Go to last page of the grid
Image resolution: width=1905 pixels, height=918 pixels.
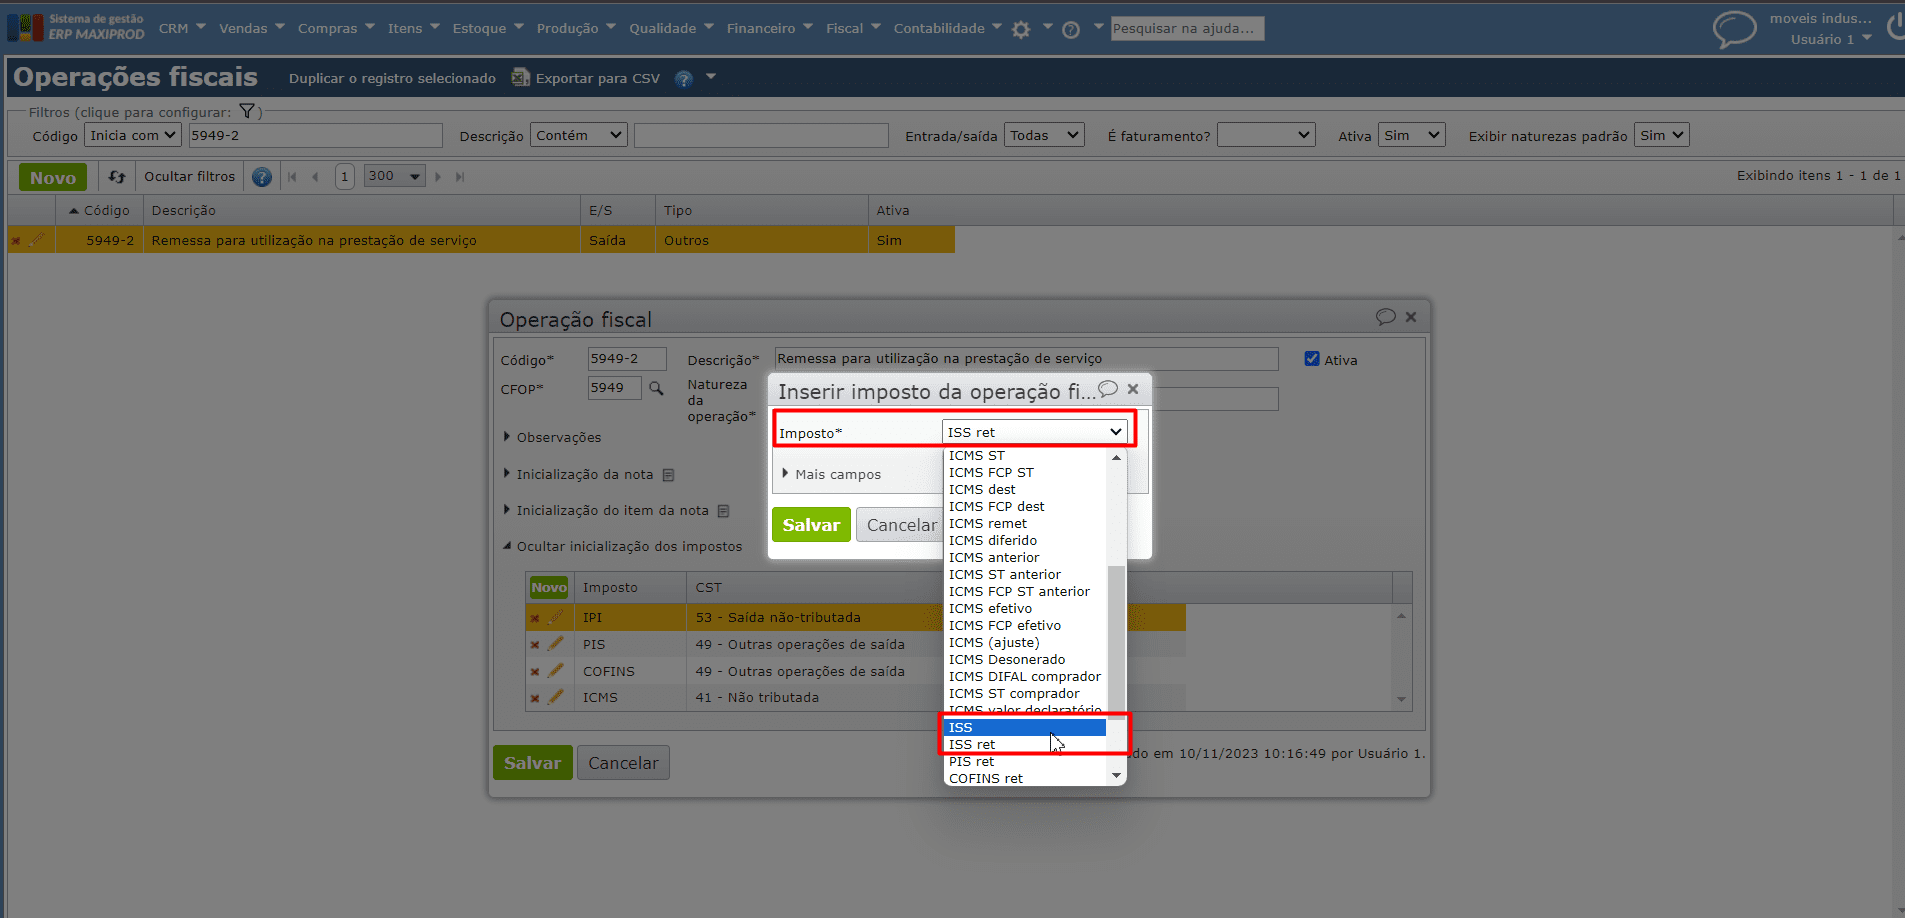click(x=460, y=177)
